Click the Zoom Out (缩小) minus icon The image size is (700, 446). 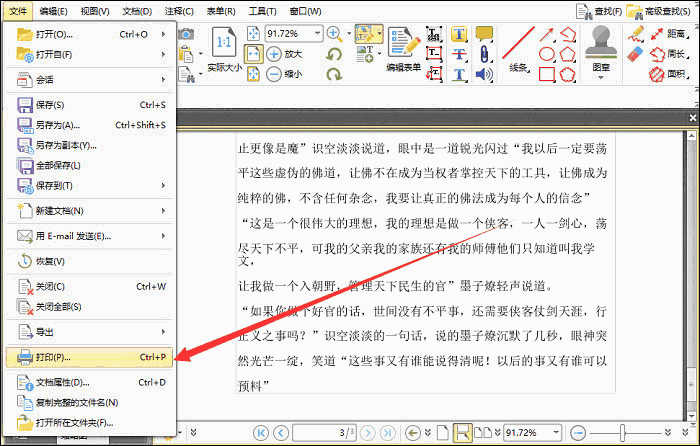tap(274, 74)
